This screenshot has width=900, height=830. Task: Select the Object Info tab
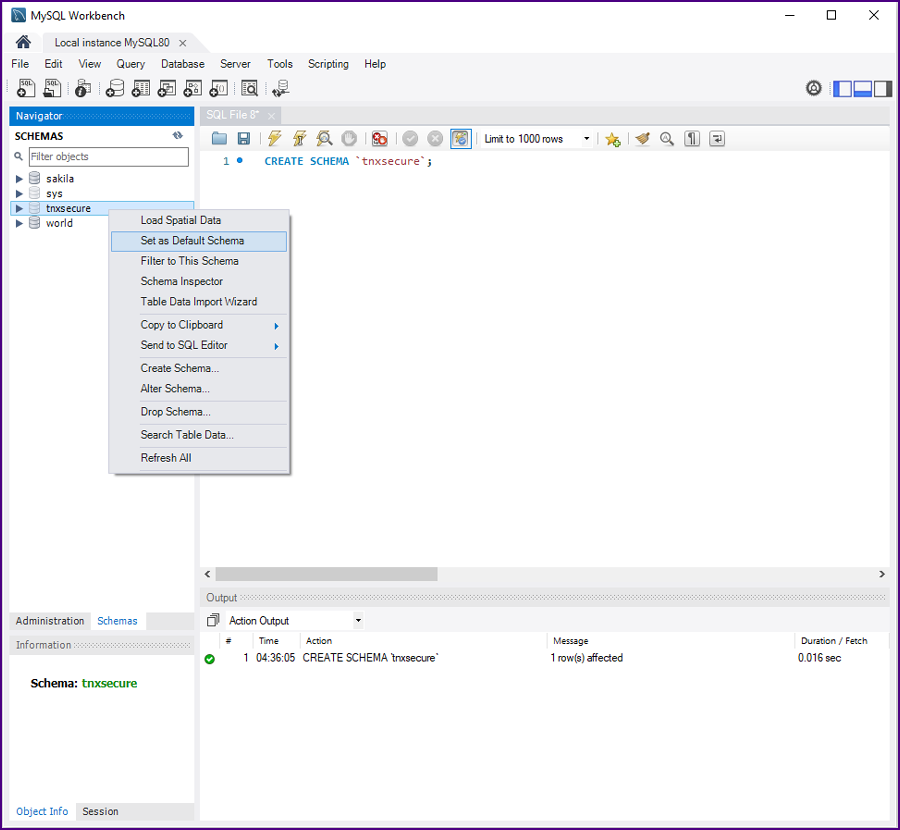click(42, 812)
